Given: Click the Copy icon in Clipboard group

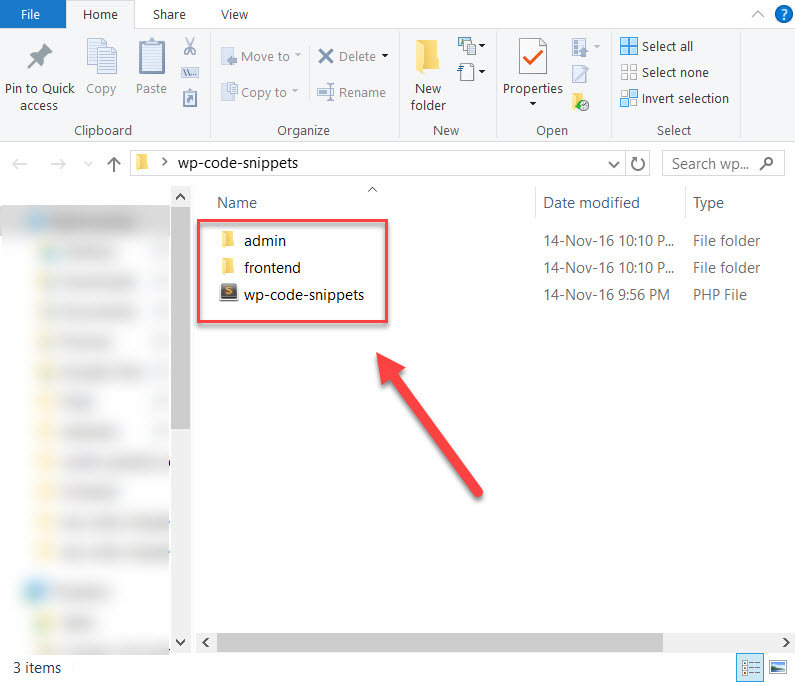Looking at the screenshot, I should 101,56.
